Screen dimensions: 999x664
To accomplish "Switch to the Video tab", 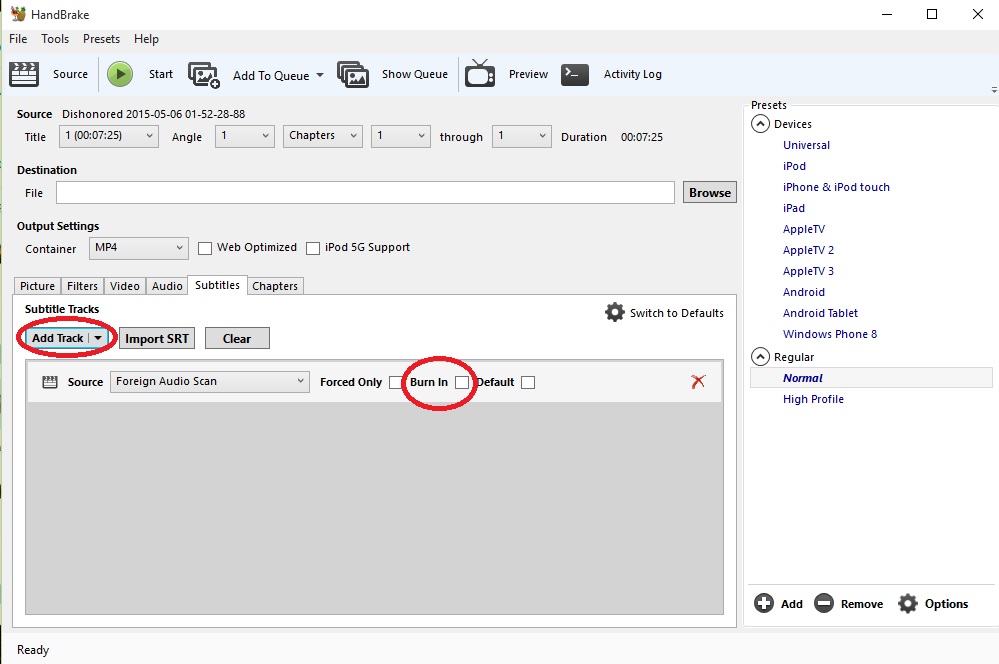I will [x=125, y=286].
